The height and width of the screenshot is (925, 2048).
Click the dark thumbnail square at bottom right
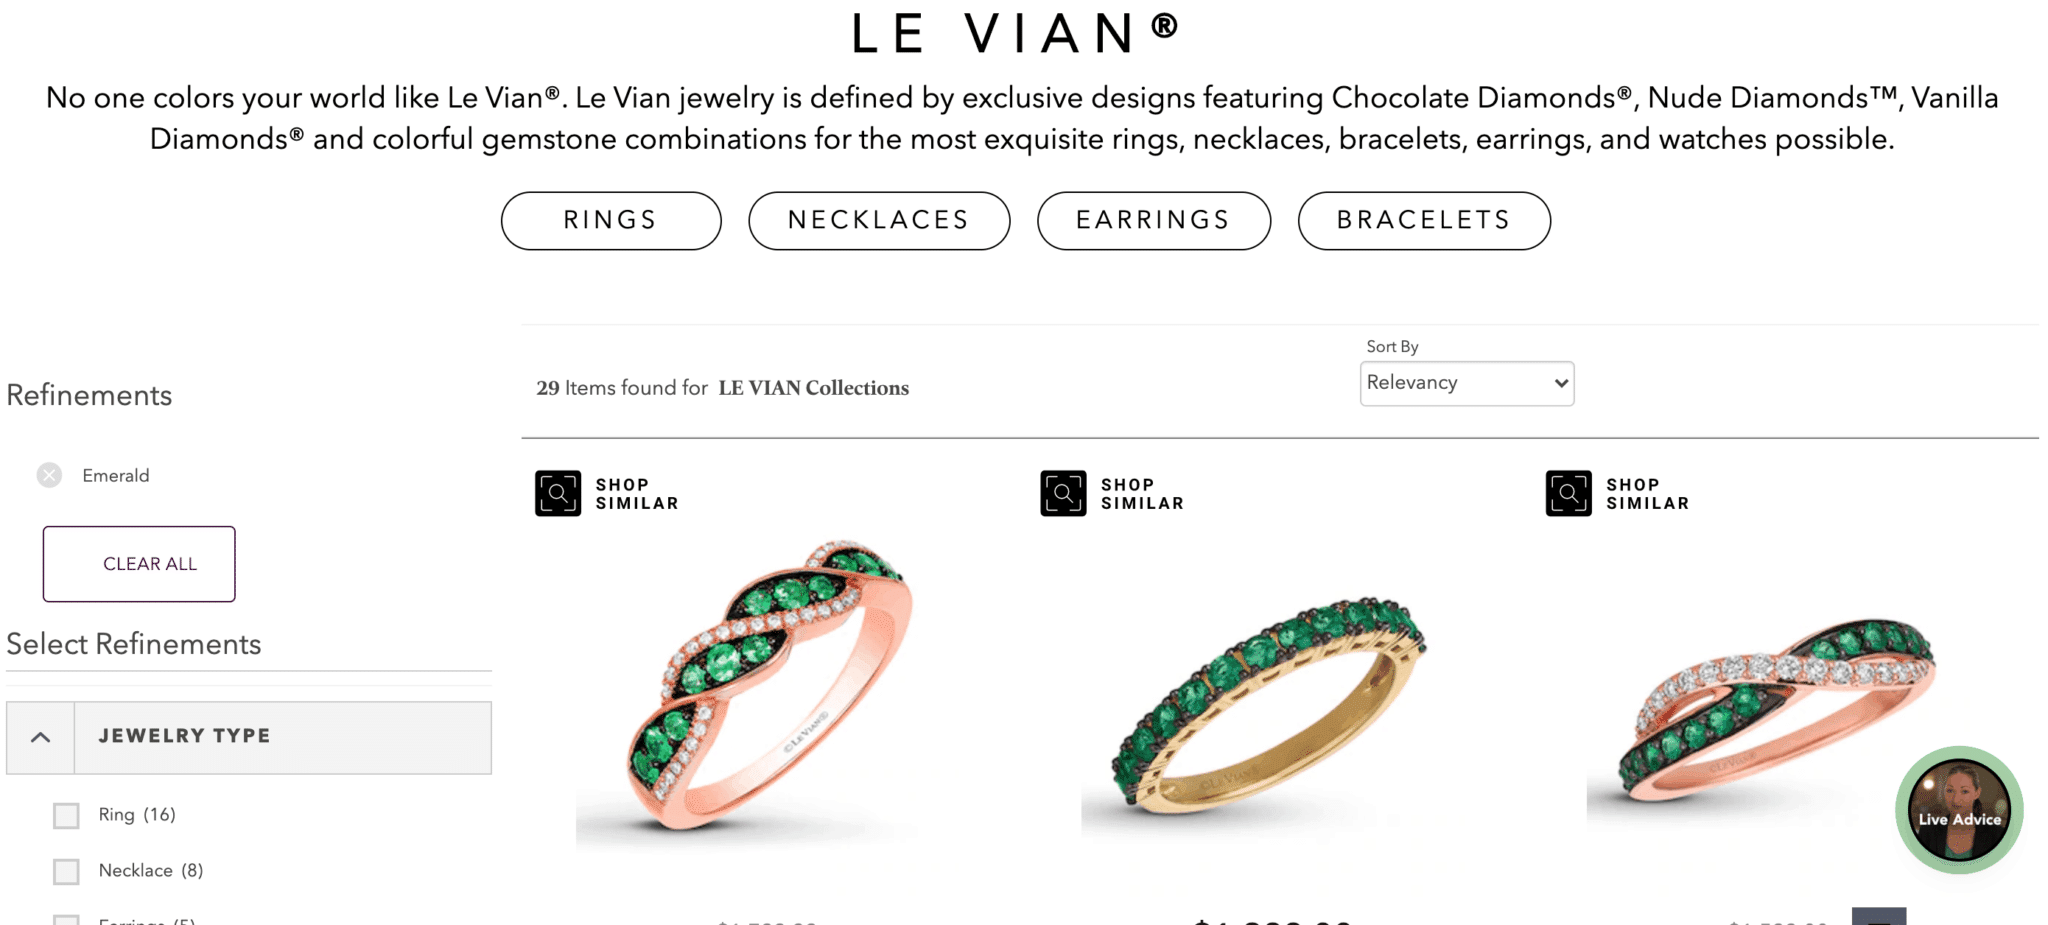(x=1881, y=916)
